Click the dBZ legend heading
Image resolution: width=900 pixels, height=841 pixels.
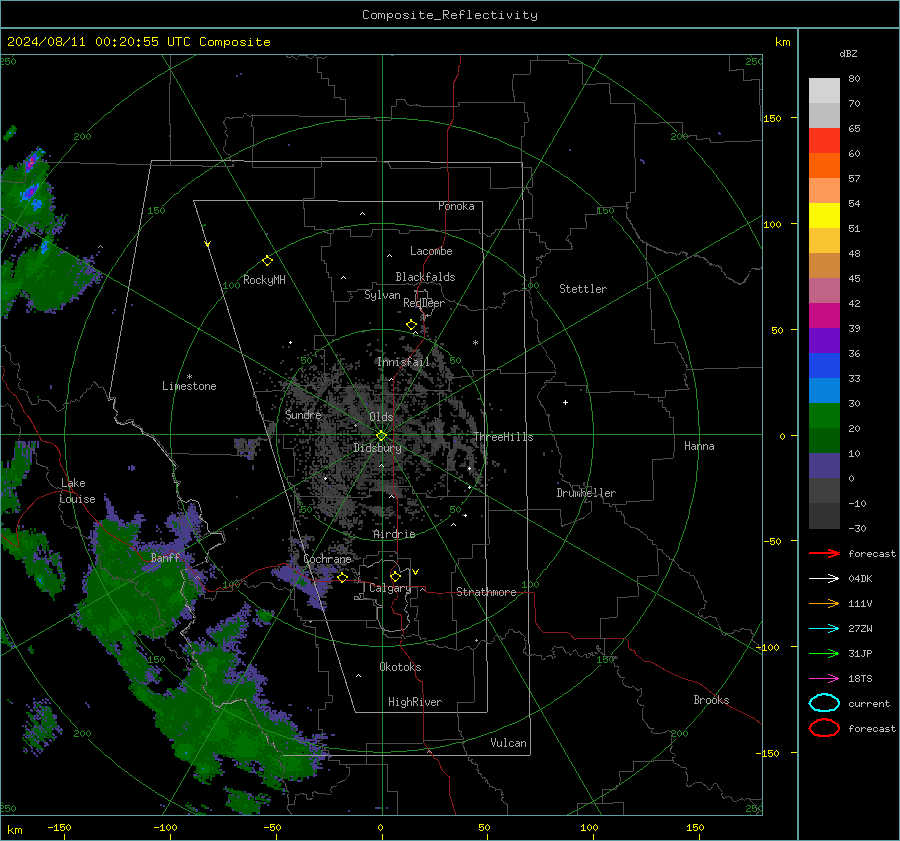(848, 54)
